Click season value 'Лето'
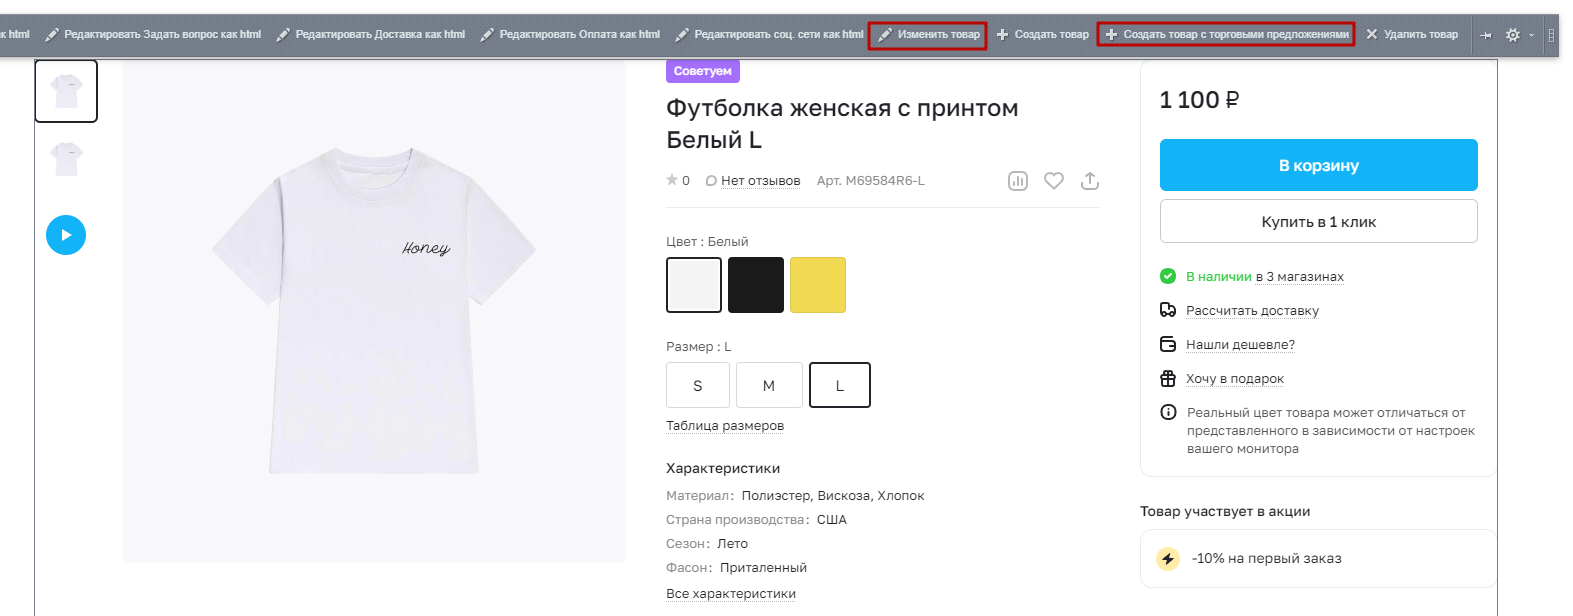Image resolution: width=1573 pixels, height=616 pixels. point(733,544)
